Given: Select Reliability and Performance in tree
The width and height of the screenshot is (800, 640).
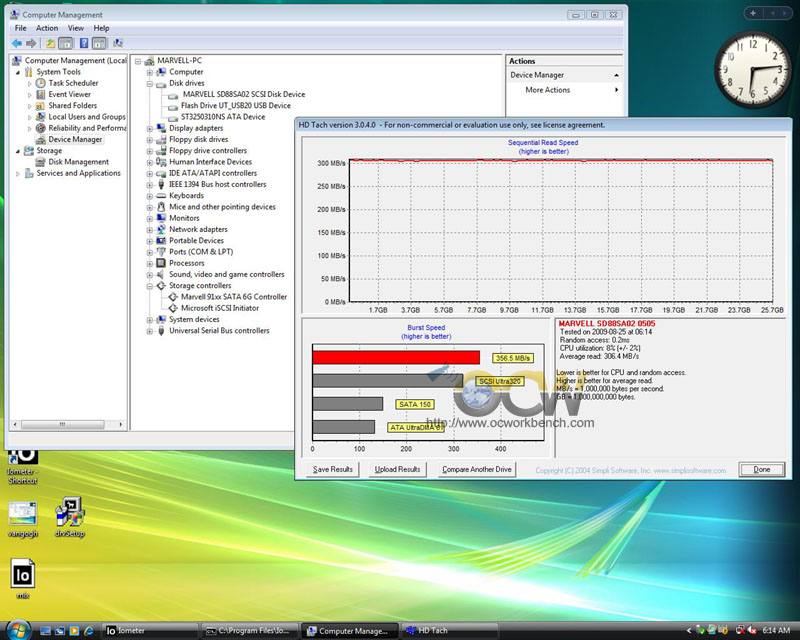Looking at the screenshot, I should tap(87, 128).
